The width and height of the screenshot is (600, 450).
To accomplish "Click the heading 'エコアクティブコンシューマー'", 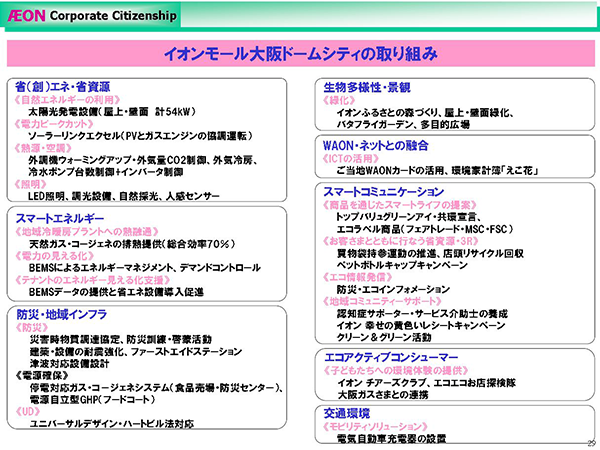I will pyautogui.click(x=391, y=357).
